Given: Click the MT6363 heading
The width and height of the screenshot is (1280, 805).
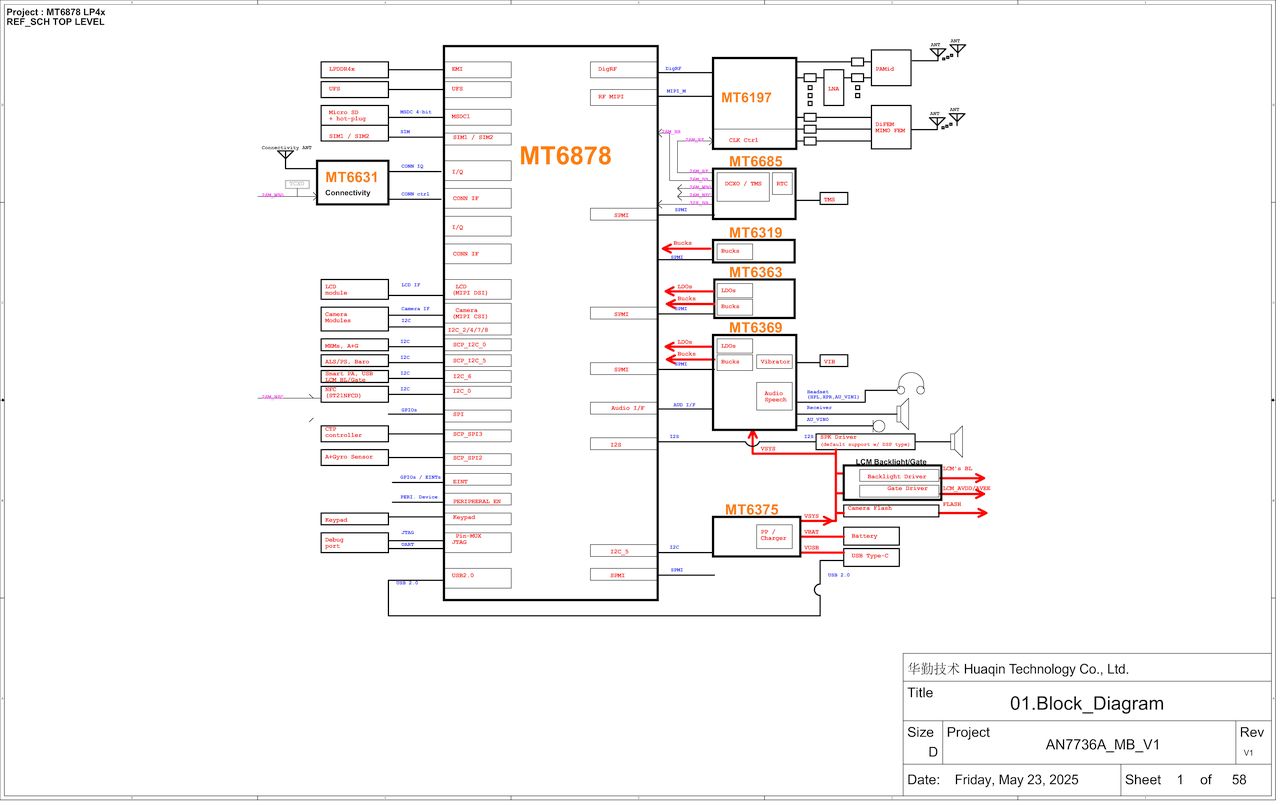Looking at the screenshot, I should click(756, 272).
